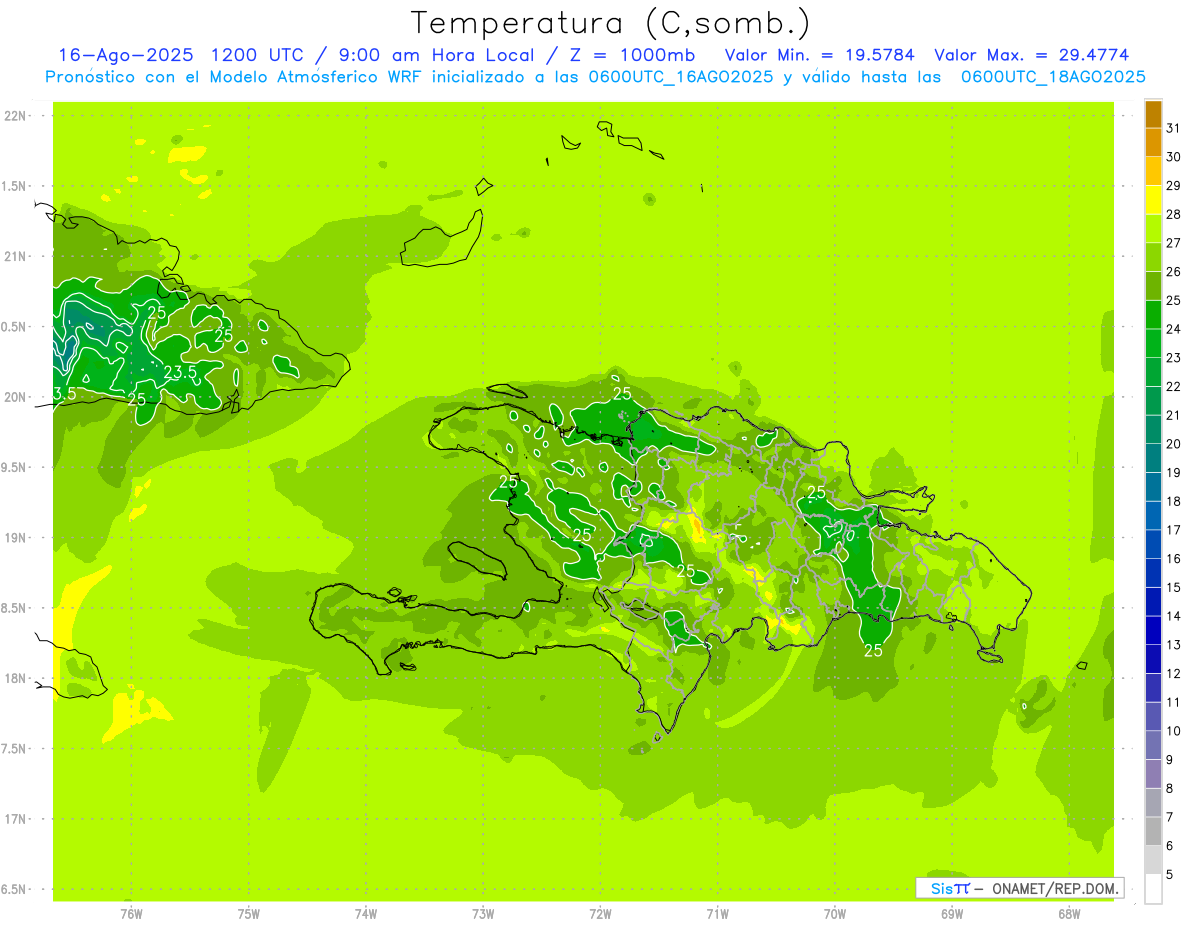This screenshot has height=927, width=1200.
Task: Click the legend value "26"
Action: [x=1174, y=272]
